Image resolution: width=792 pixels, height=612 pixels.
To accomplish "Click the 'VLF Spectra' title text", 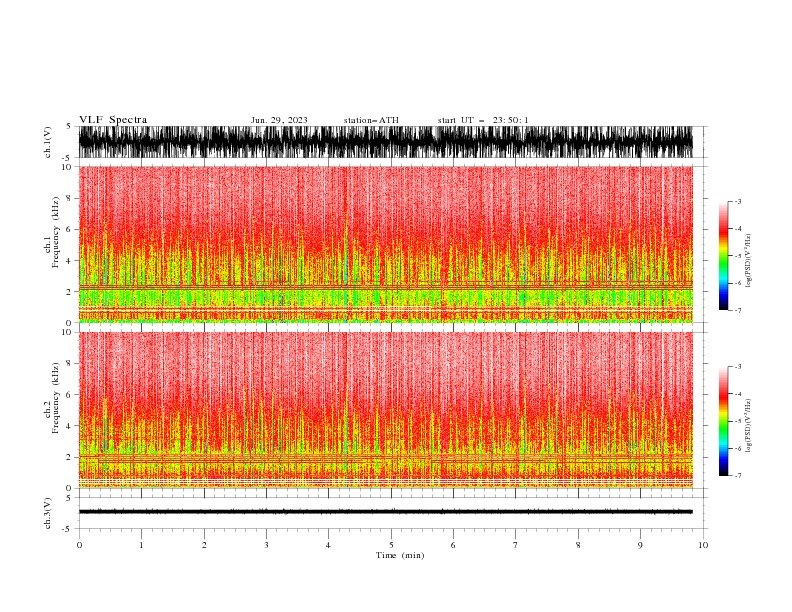I will point(113,120).
